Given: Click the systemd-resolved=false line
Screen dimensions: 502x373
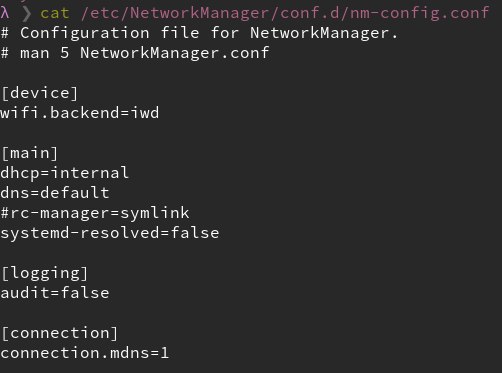Looking at the screenshot, I should pyautogui.click(x=110, y=233).
